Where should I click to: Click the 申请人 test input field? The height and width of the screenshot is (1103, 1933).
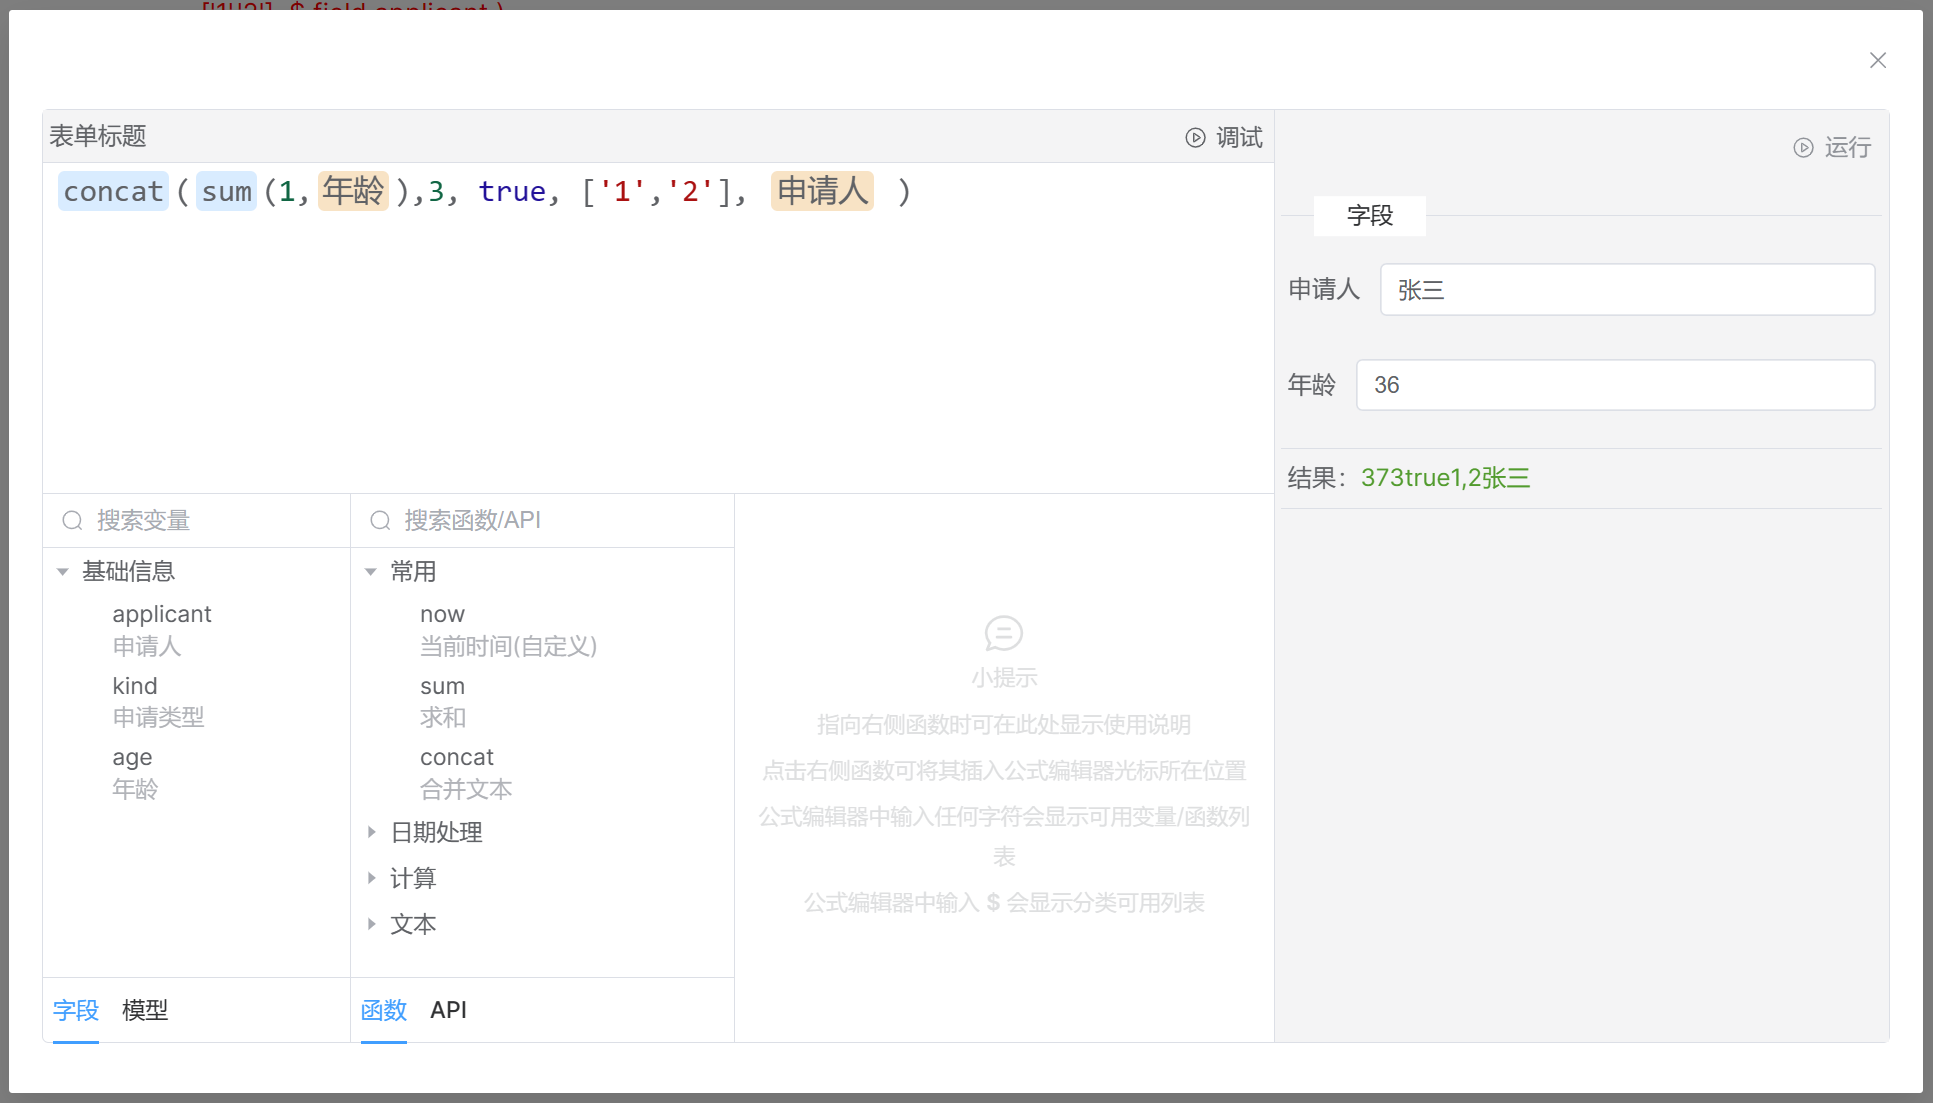tap(1626, 290)
